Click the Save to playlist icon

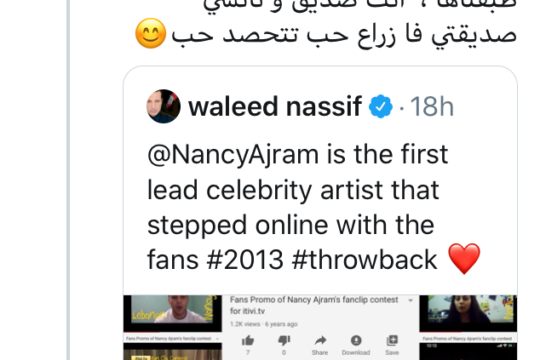point(392,340)
